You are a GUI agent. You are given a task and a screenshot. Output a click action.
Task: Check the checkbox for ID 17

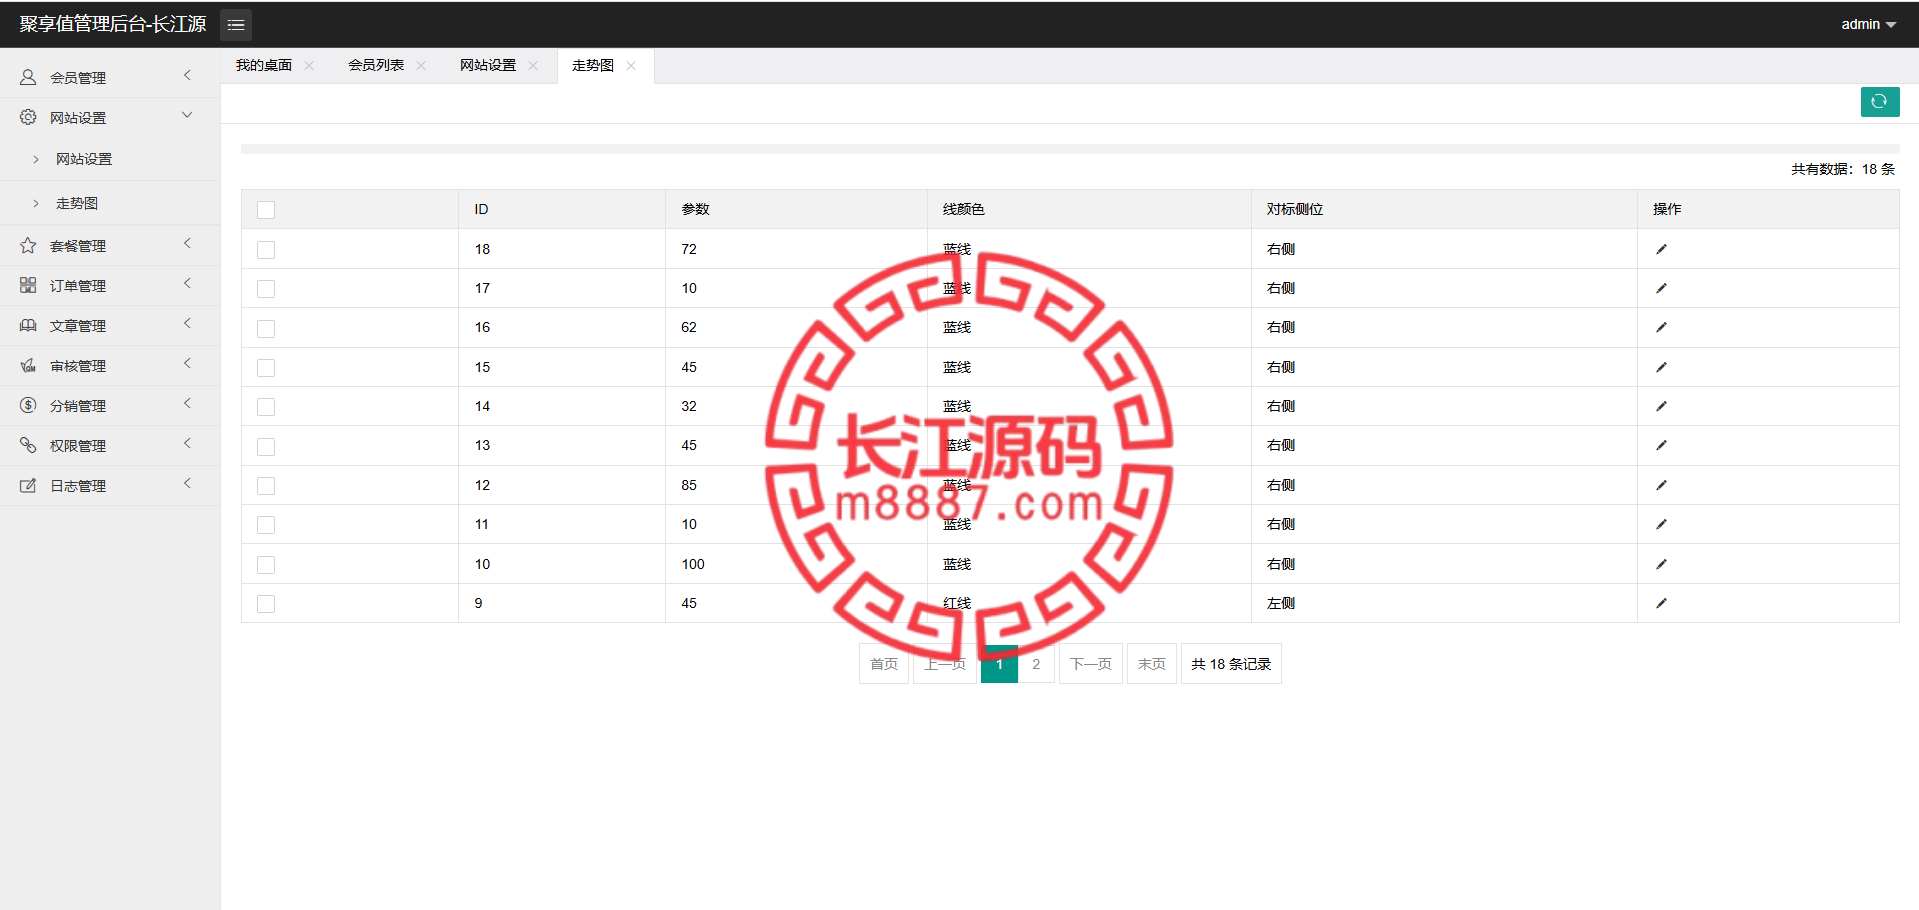[266, 289]
